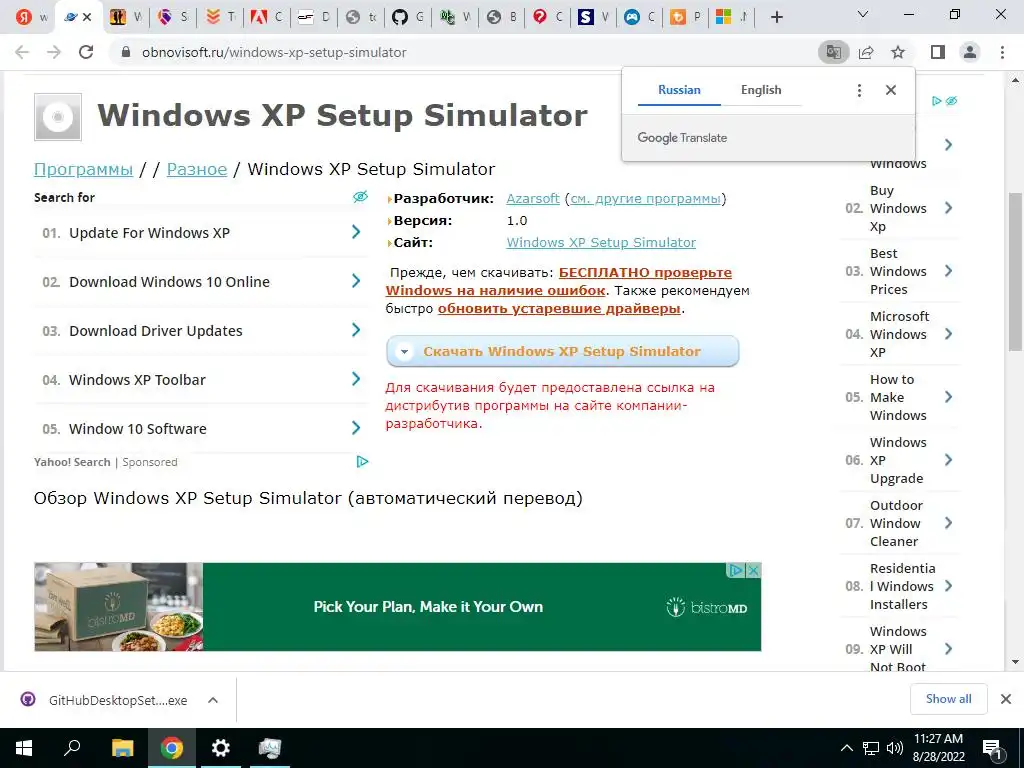
Task: Select Russian in the translate popup
Action: tap(679, 90)
